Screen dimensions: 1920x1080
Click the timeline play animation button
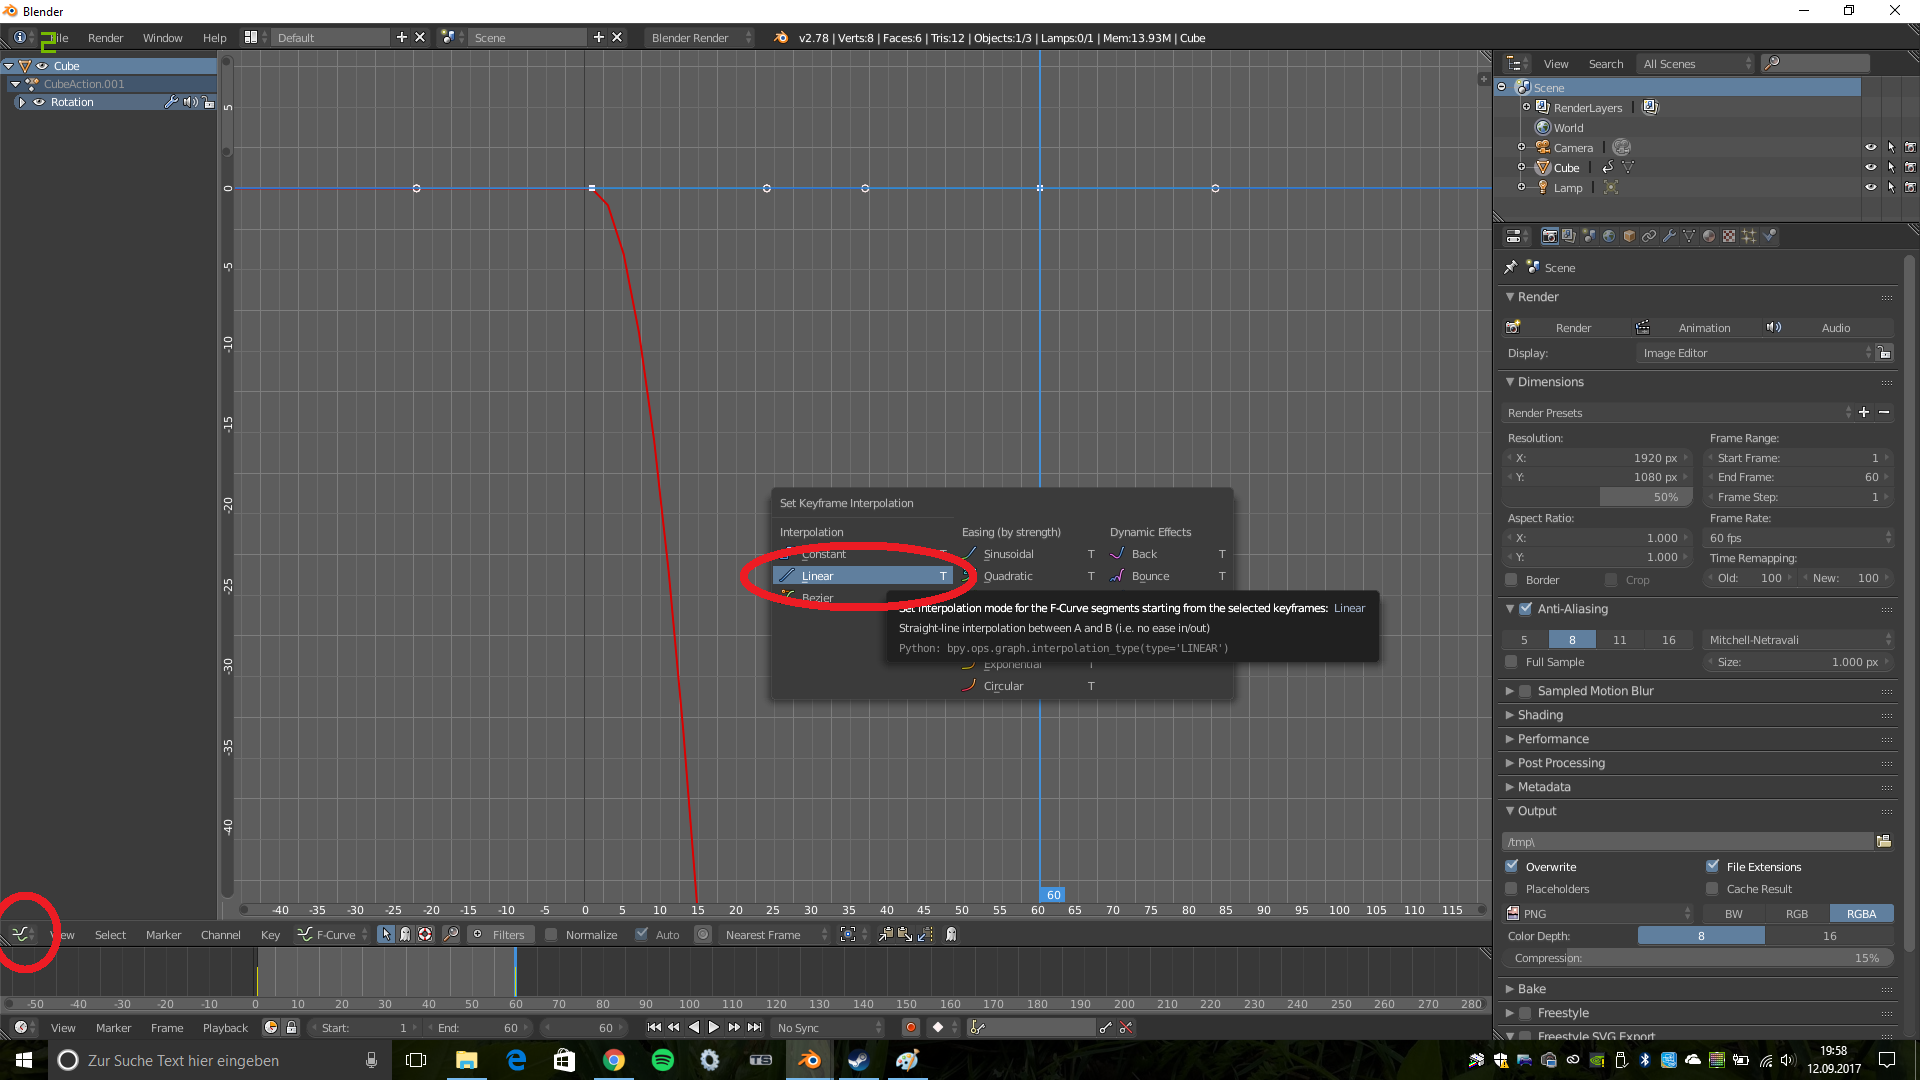(714, 1027)
